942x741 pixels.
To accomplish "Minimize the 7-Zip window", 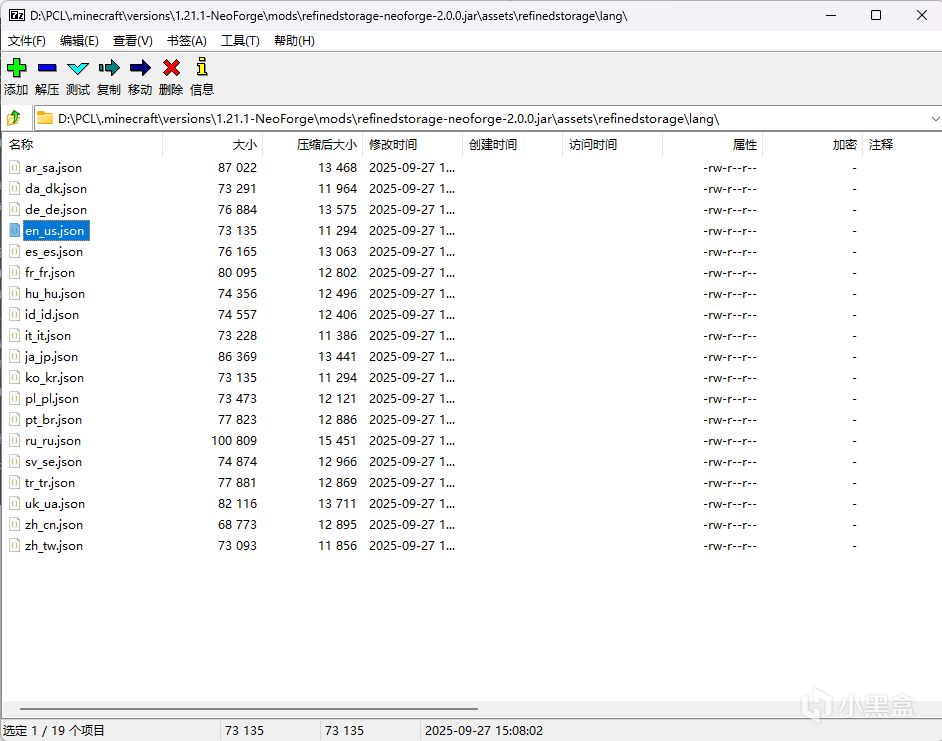I will 831,15.
